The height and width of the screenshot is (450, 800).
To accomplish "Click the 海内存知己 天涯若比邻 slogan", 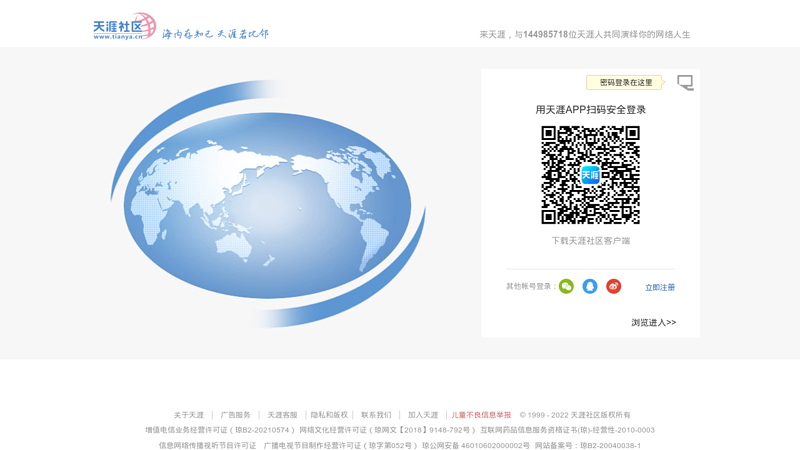I will click(x=215, y=34).
